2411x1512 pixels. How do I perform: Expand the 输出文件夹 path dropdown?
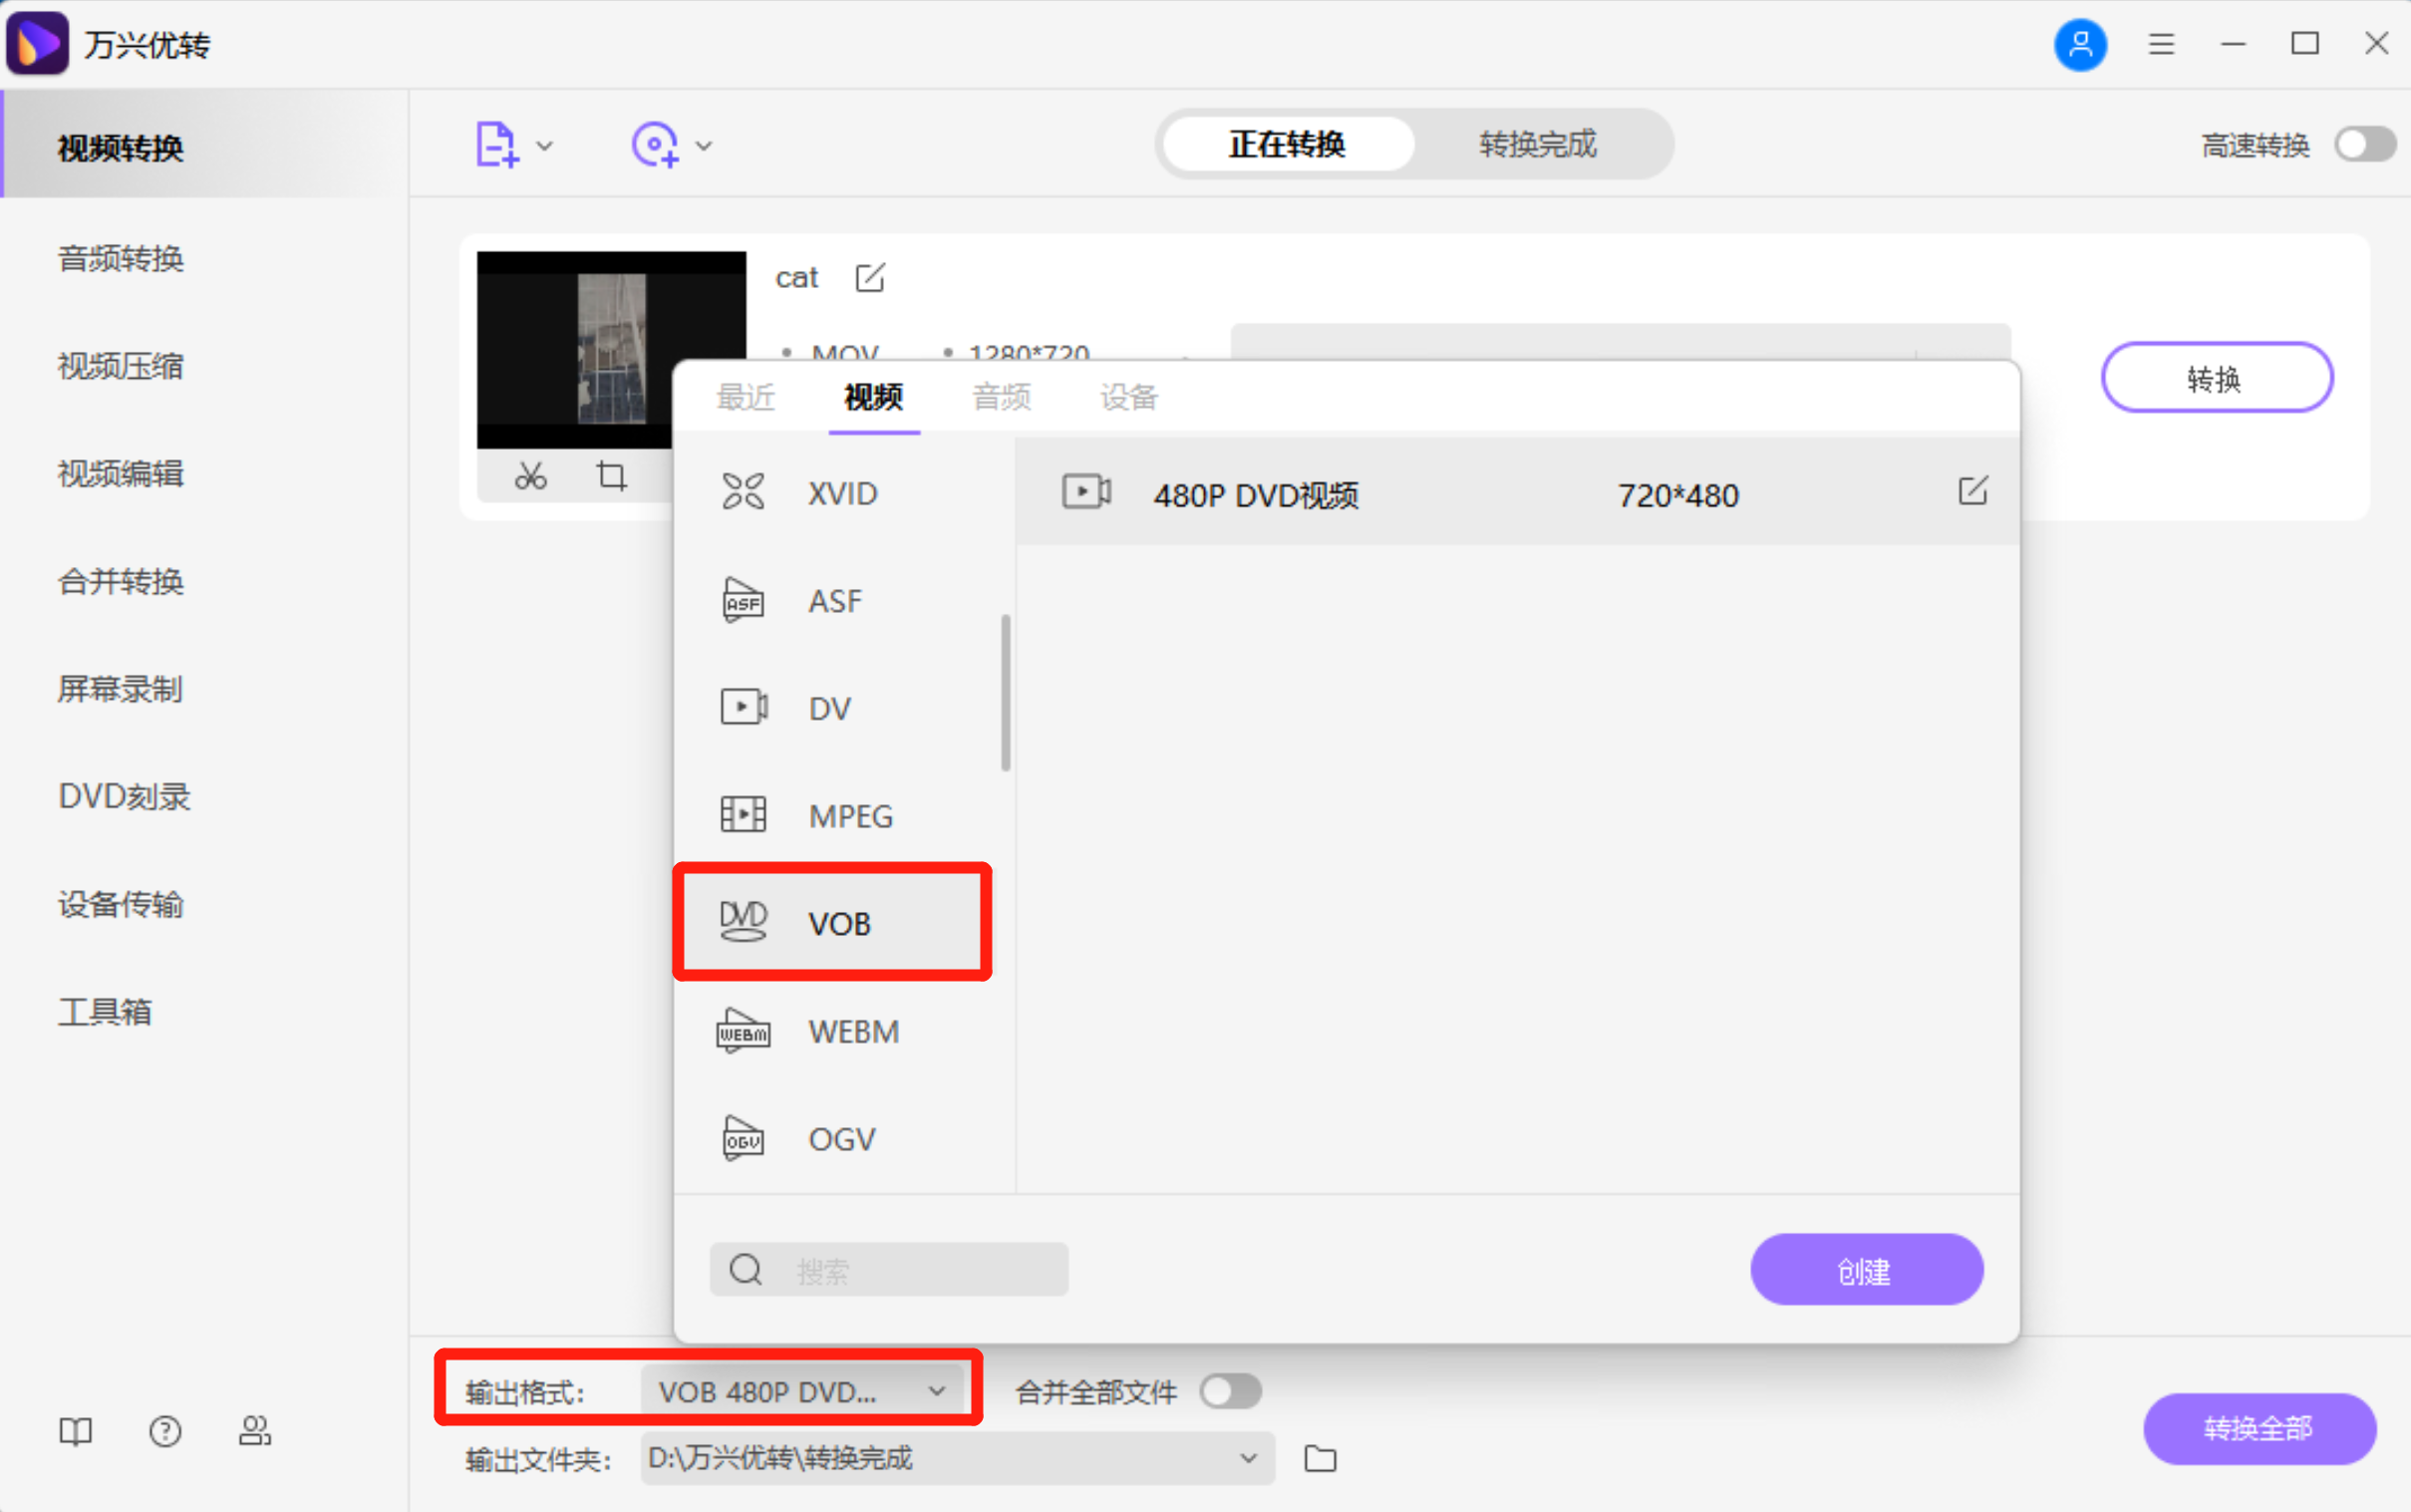[x=1247, y=1458]
